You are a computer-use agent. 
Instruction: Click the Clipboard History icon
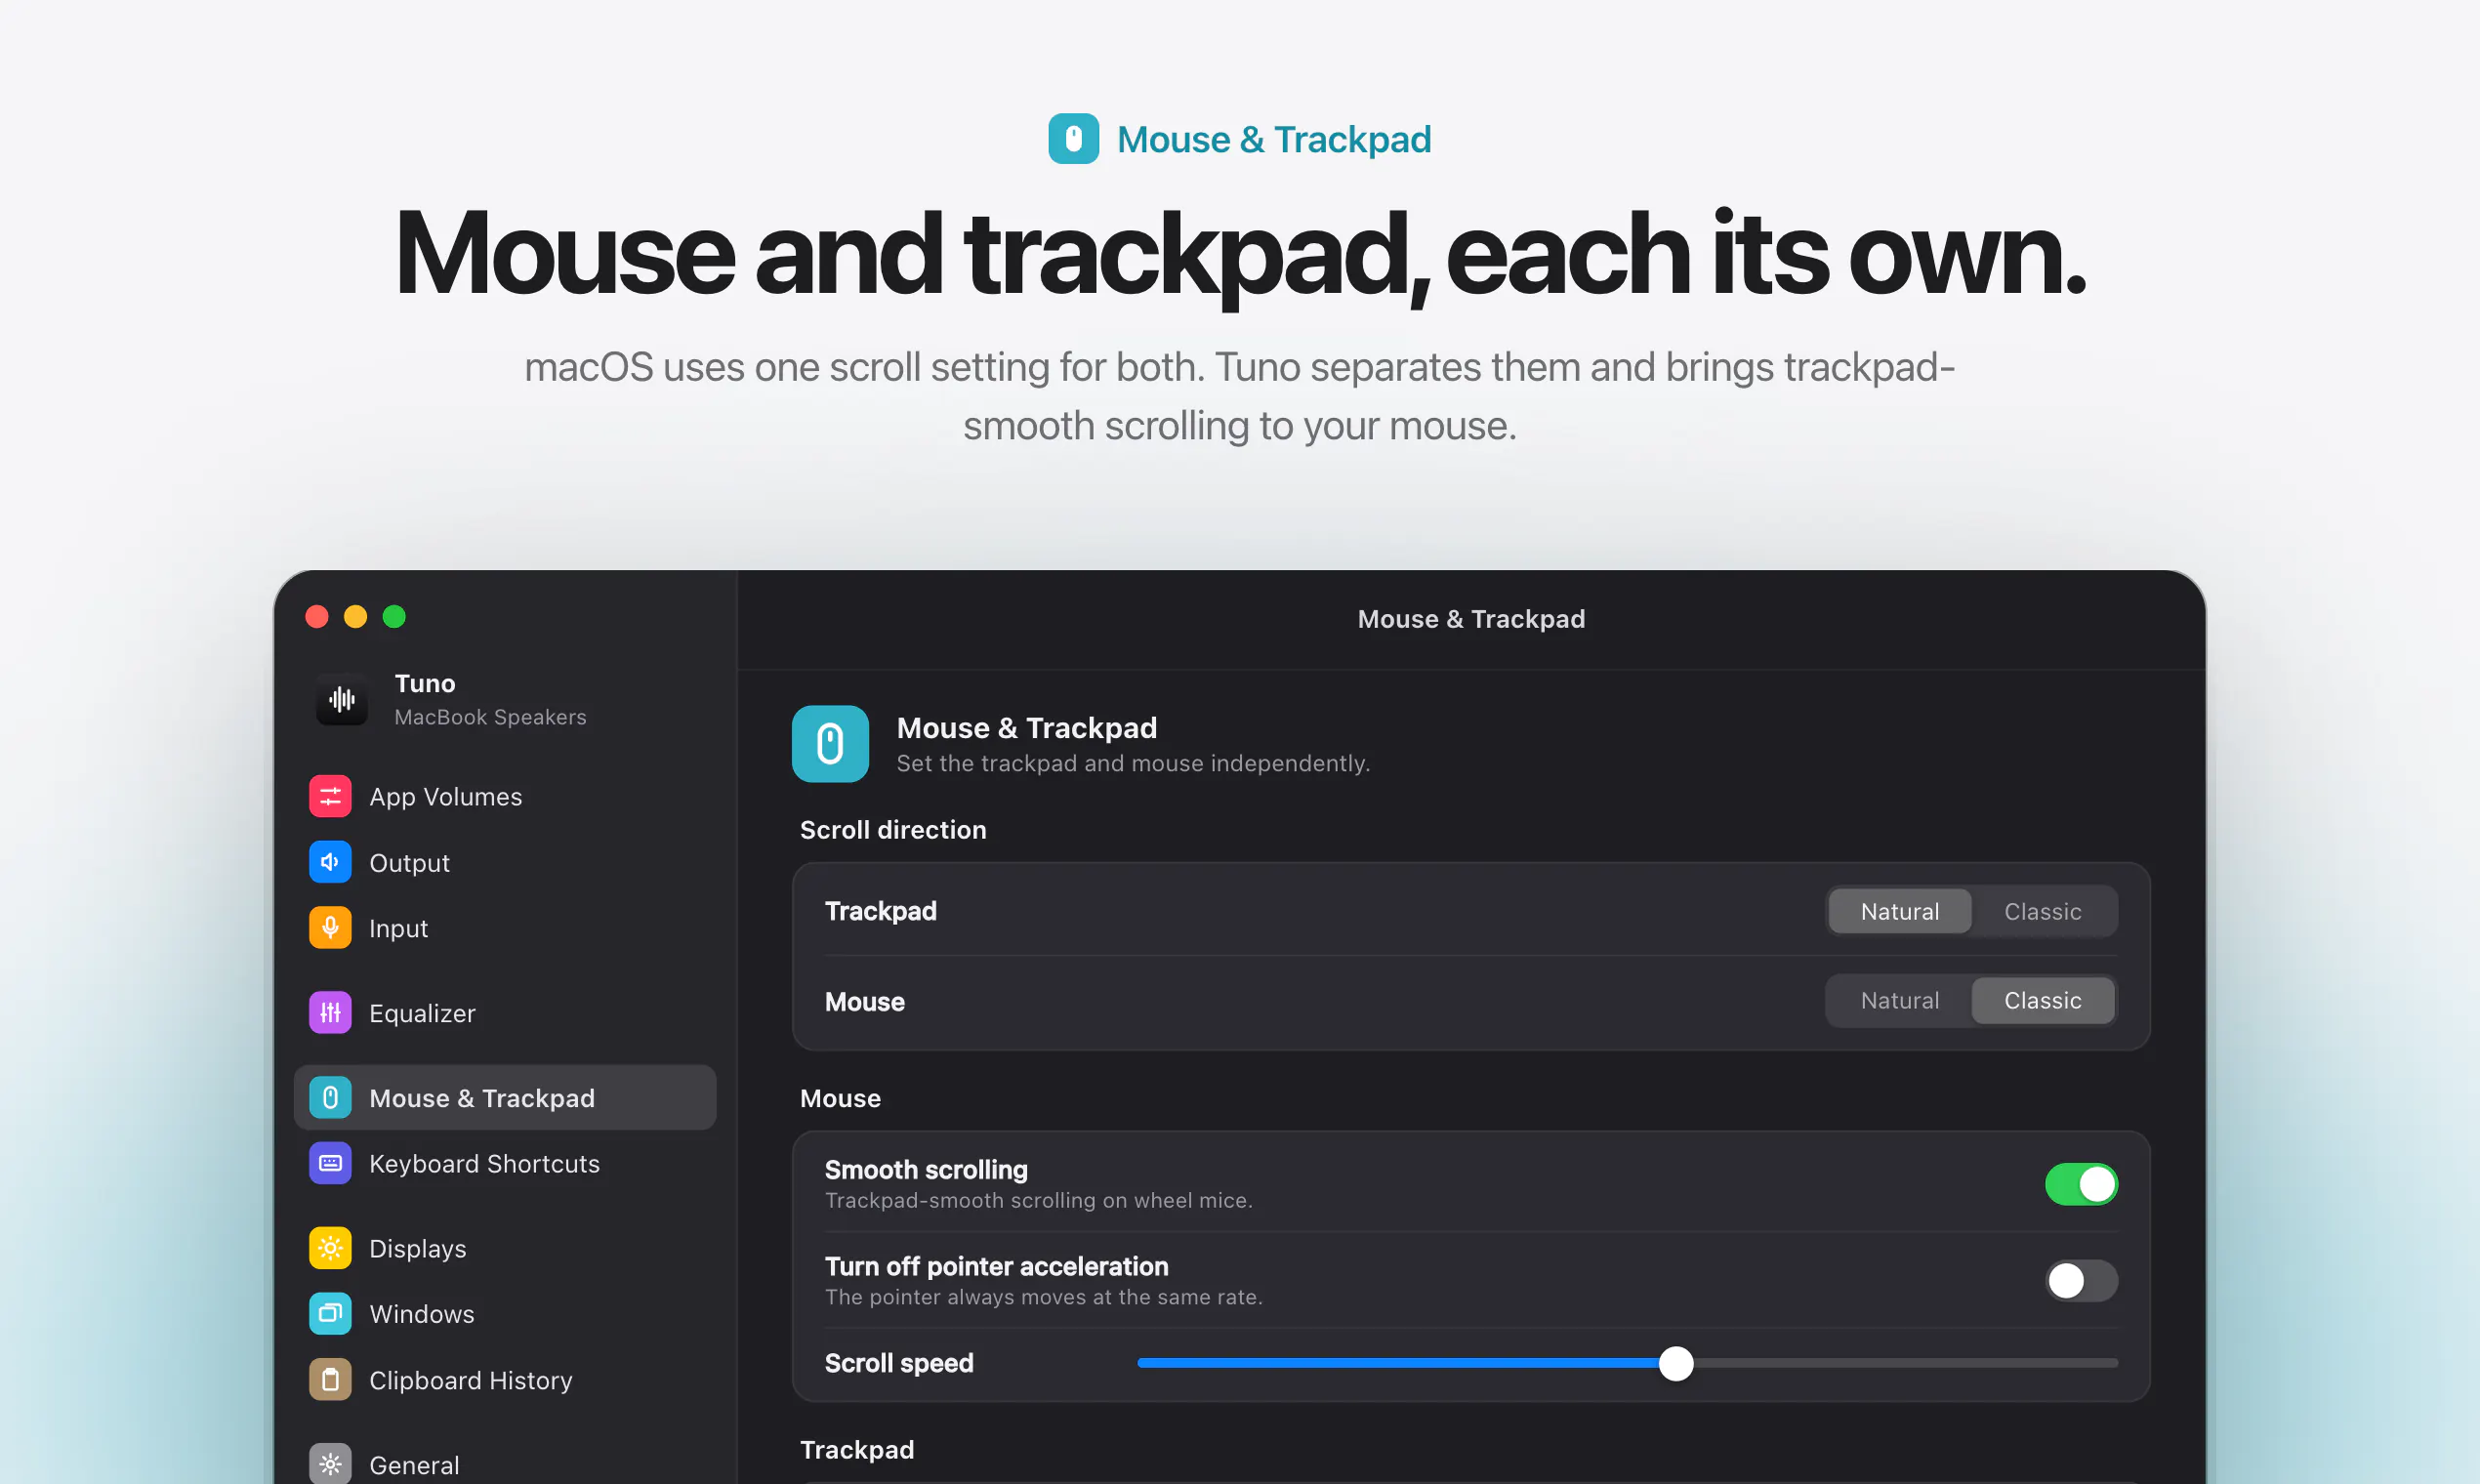point(330,1380)
